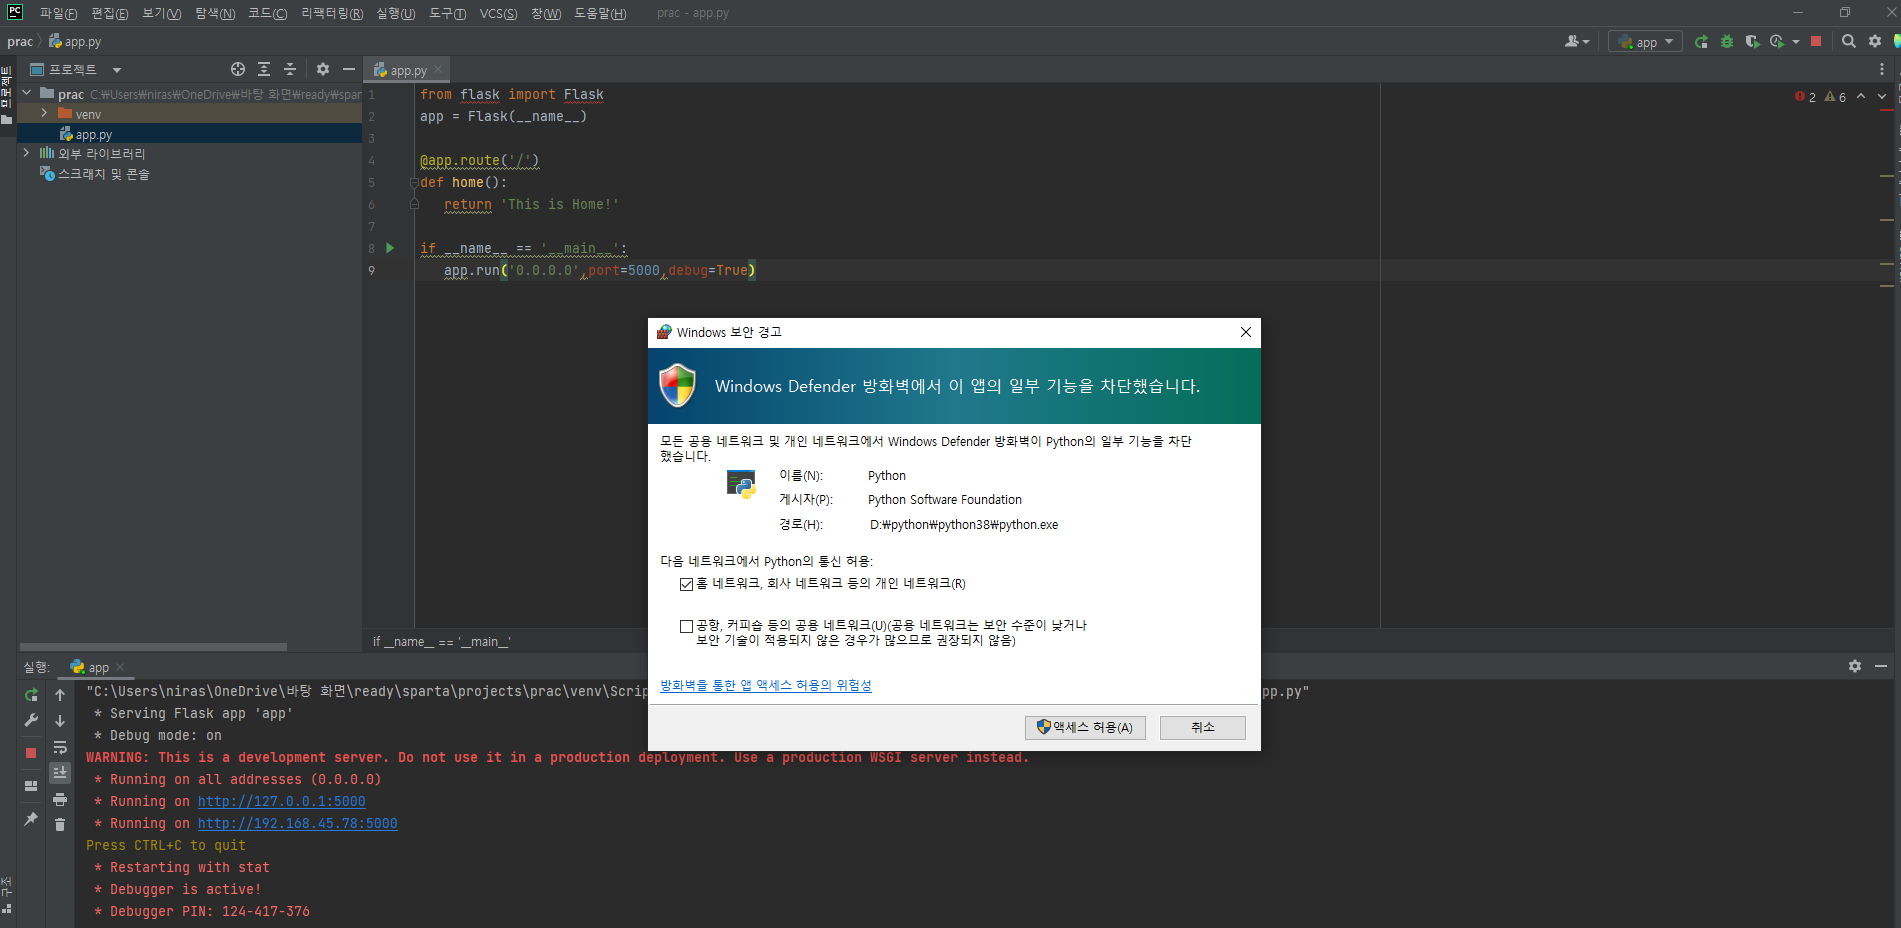Expand all nodes in Project panel
Screen dimensions: 1901x928
264,69
